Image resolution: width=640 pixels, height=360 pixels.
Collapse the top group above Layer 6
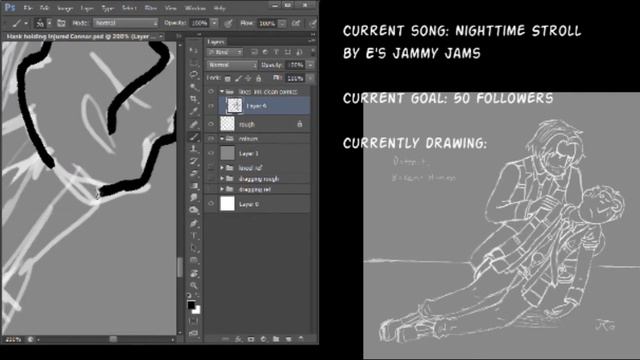(222, 92)
